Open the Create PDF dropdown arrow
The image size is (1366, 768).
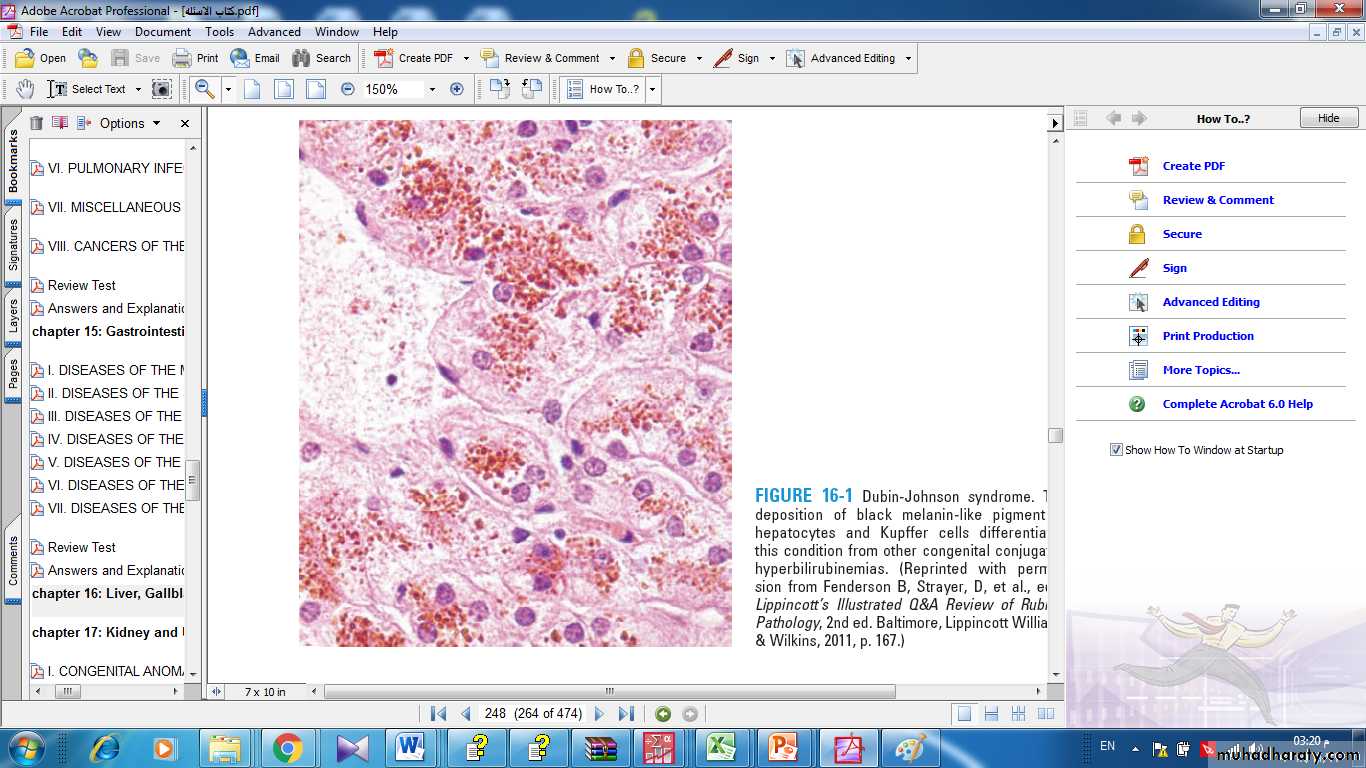466,58
